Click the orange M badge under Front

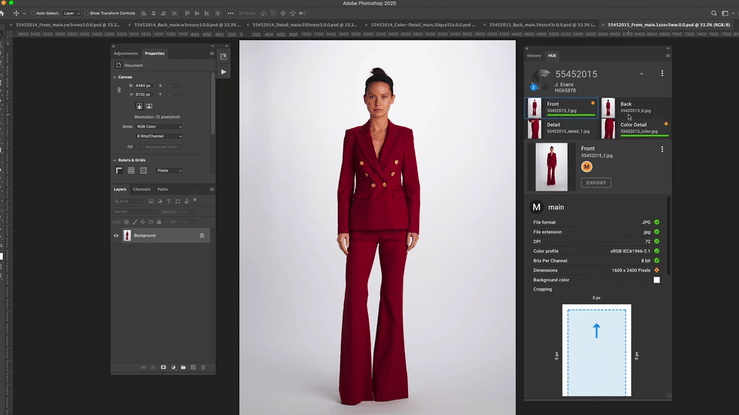point(588,166)
